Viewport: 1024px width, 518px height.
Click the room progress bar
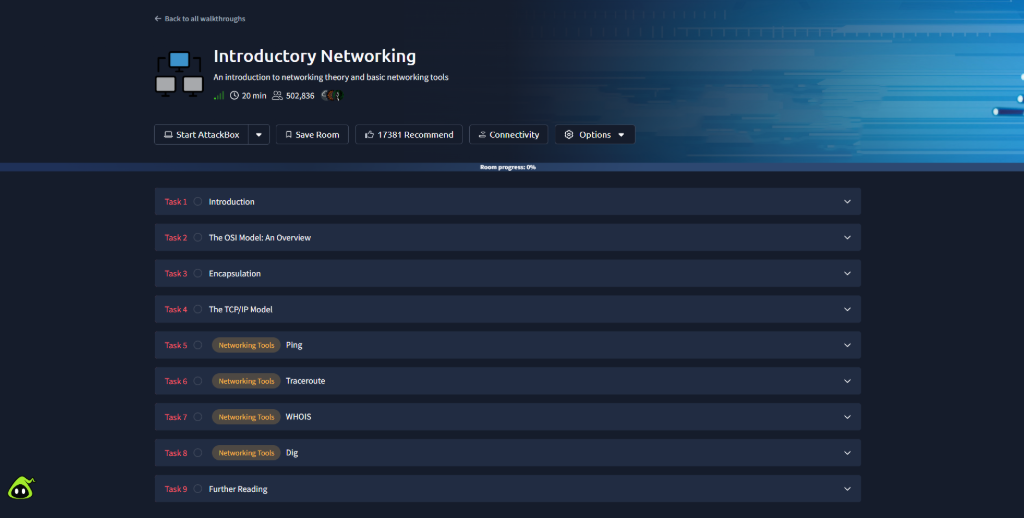(x=512, y=167)
